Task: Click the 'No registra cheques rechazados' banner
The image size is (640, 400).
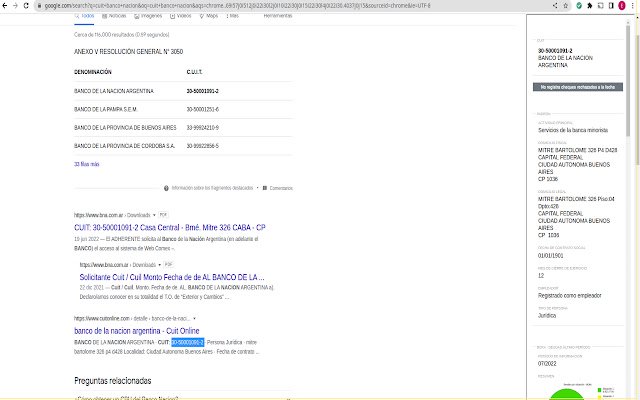Action: click(578, 87)
